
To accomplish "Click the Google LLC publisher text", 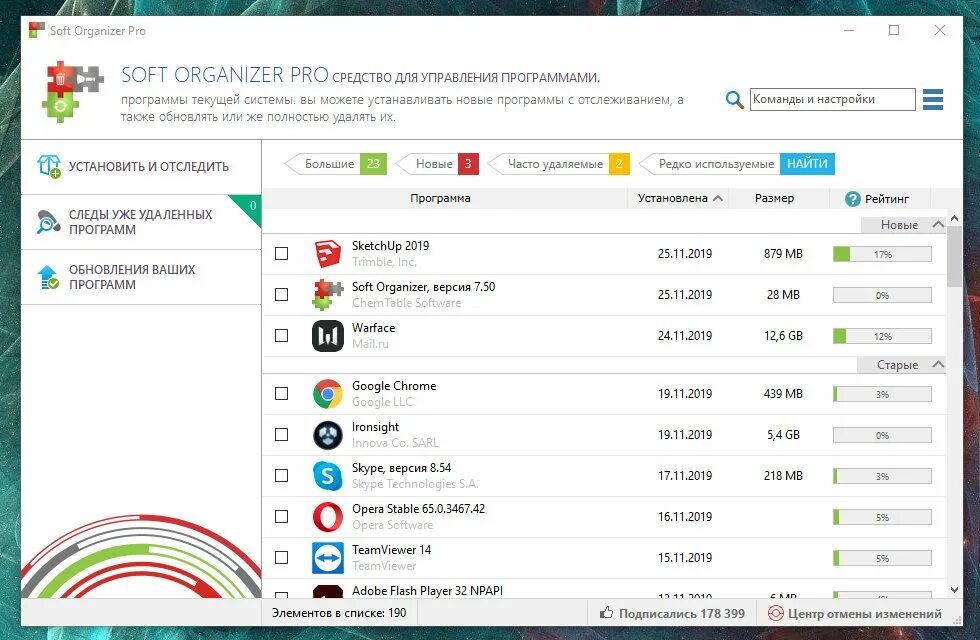I will point(382,402).
